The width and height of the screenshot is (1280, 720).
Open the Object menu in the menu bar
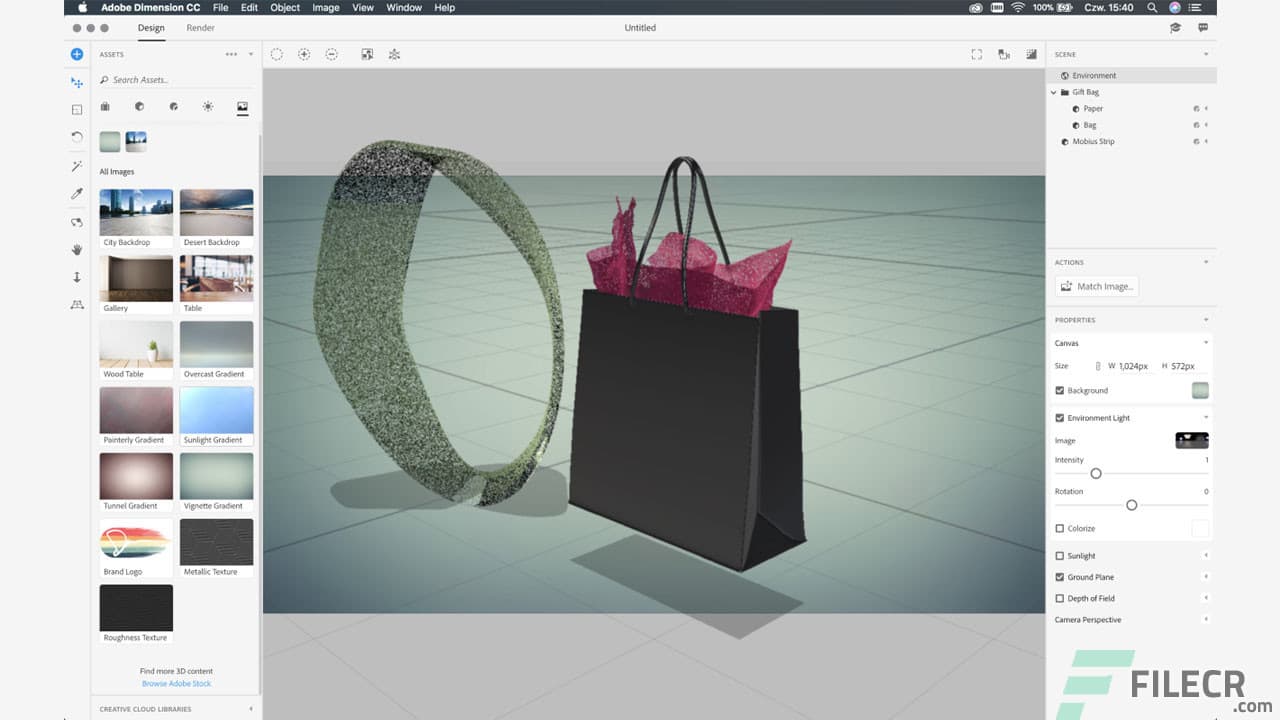point(284,7)
